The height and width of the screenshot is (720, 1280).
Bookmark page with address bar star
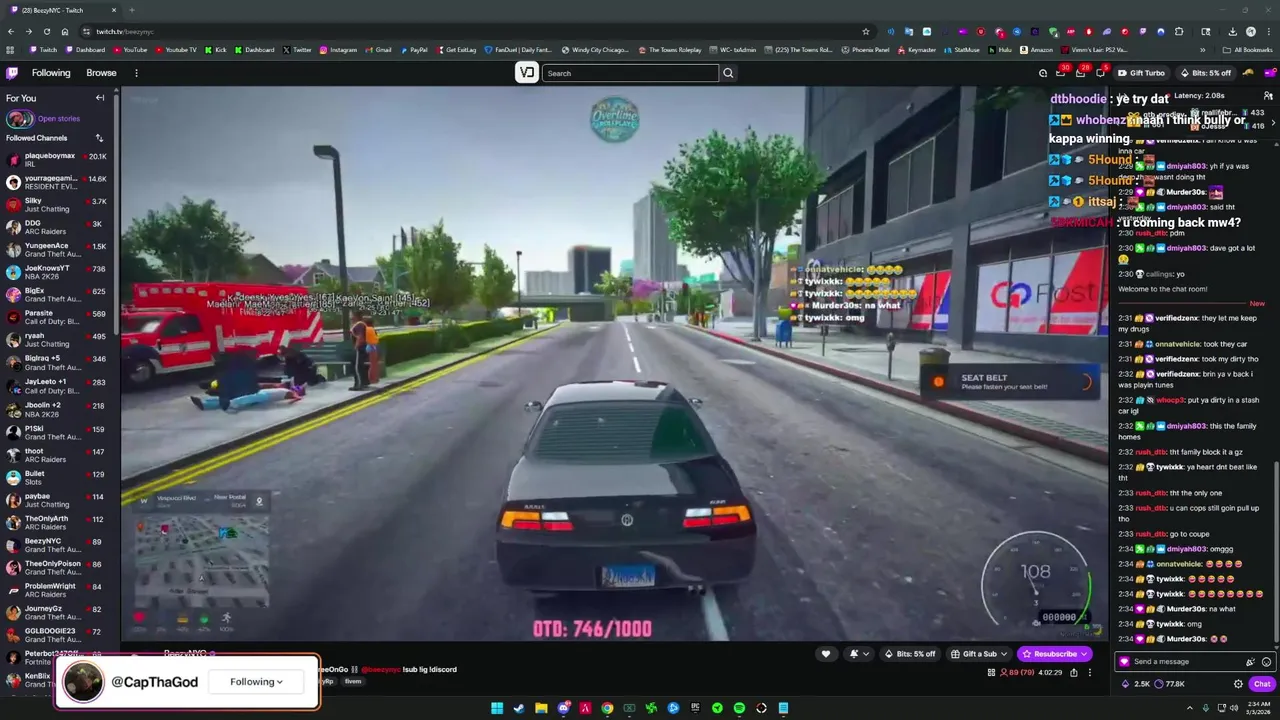coord(866,31)
